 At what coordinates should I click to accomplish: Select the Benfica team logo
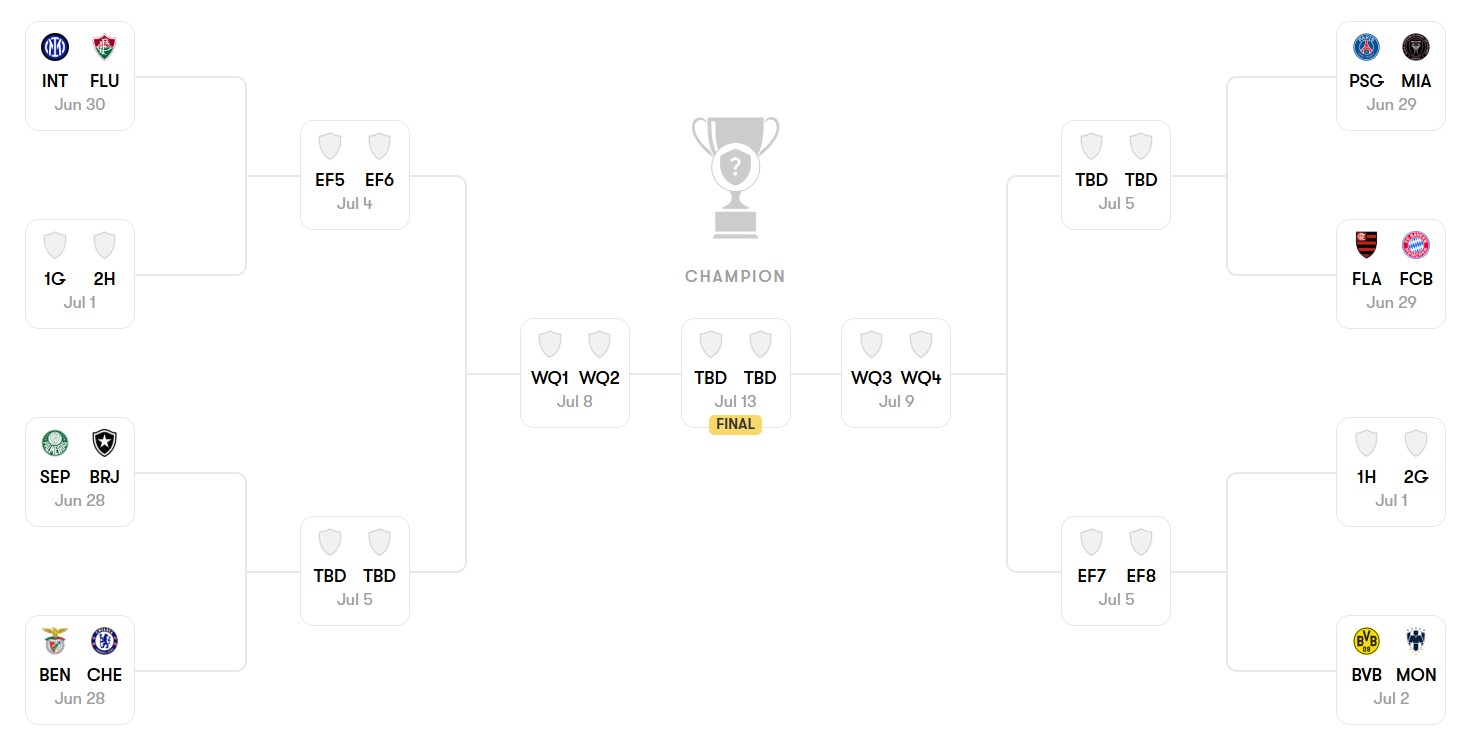tap(55, 641)
